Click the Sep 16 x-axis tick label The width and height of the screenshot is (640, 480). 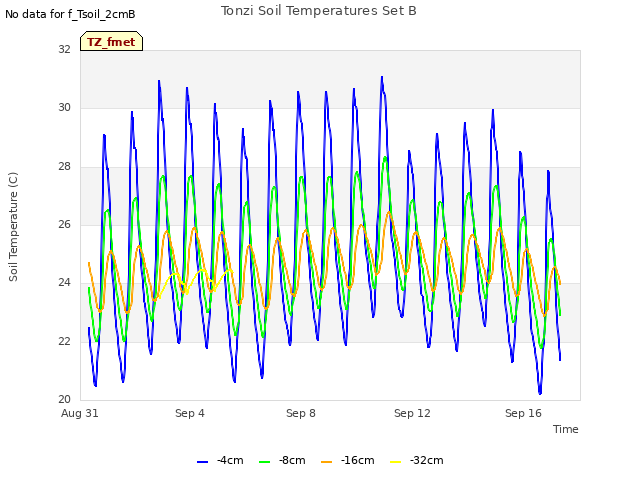click(x=523, y=413)
